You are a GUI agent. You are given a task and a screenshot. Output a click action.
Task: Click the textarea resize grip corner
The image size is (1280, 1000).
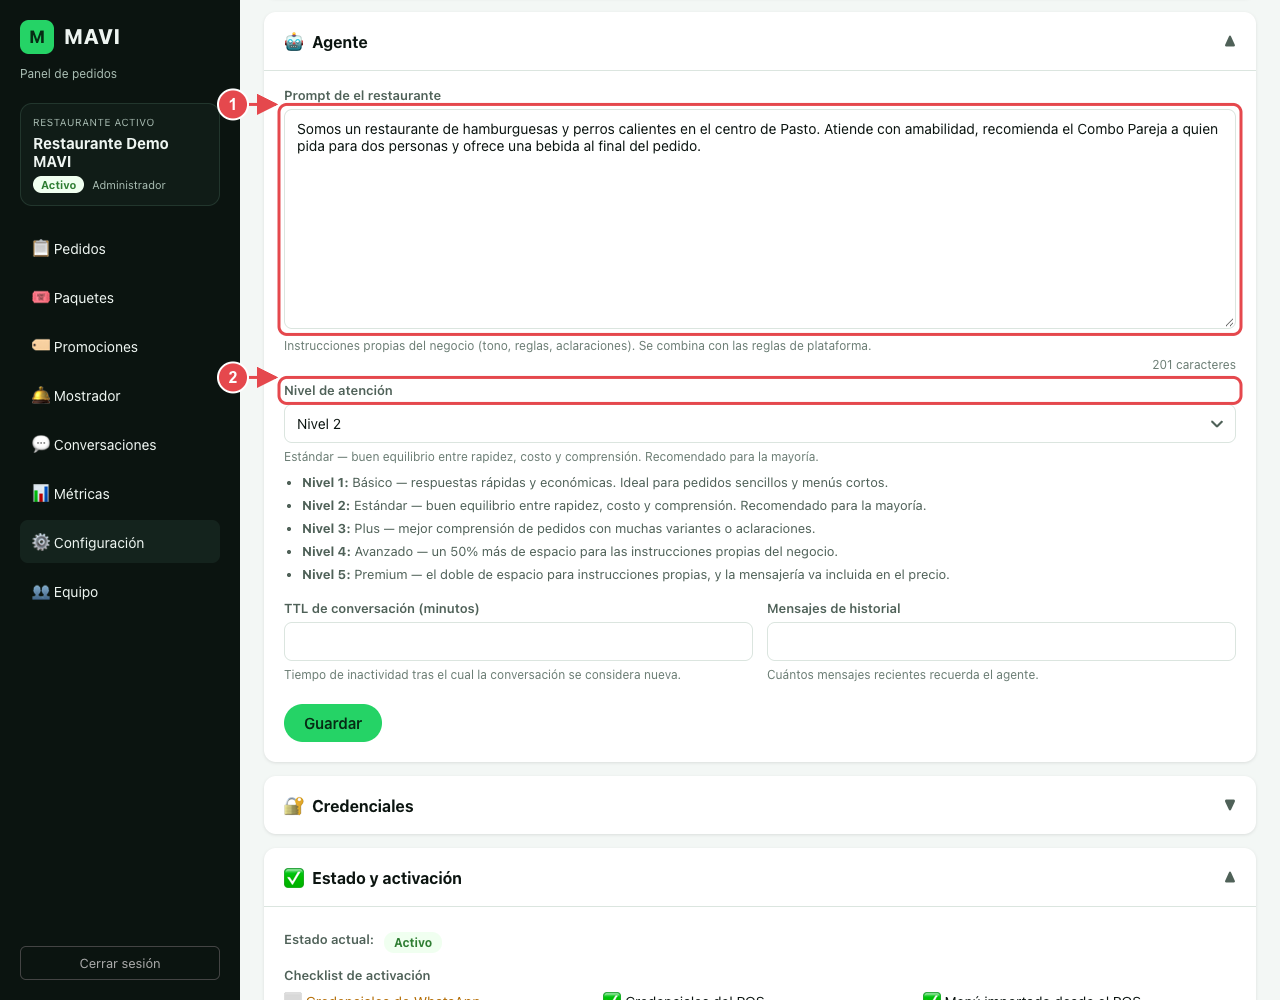1229,322
